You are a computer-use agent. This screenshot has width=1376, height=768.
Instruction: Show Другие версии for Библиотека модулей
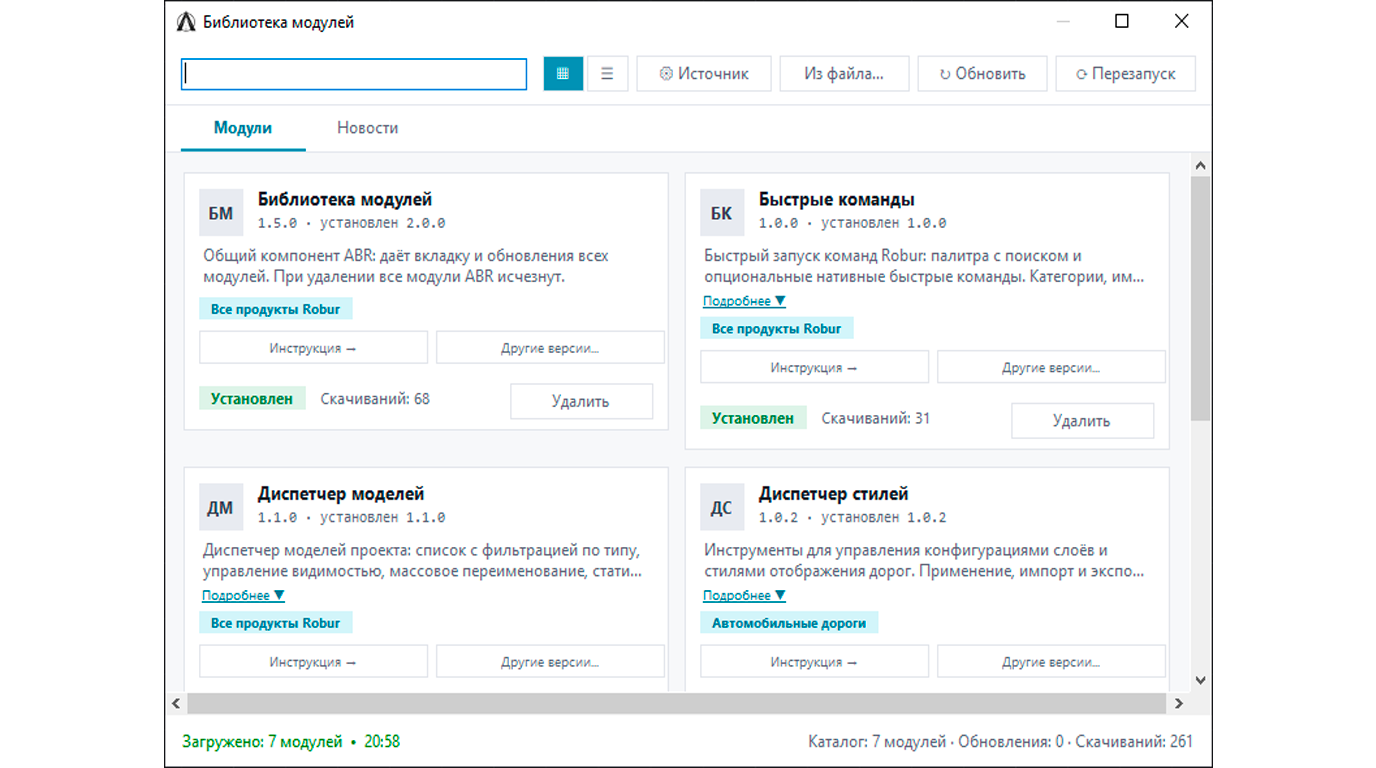[x=550, y=348]
